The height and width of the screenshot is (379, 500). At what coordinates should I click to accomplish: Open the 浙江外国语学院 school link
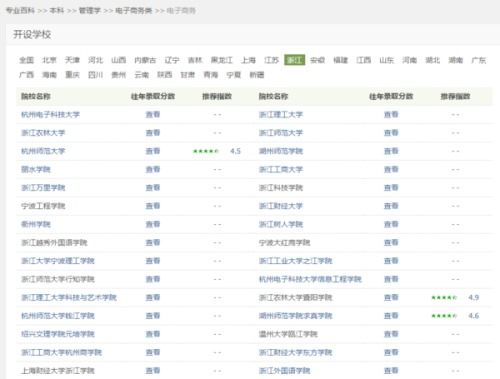[284, 371]
